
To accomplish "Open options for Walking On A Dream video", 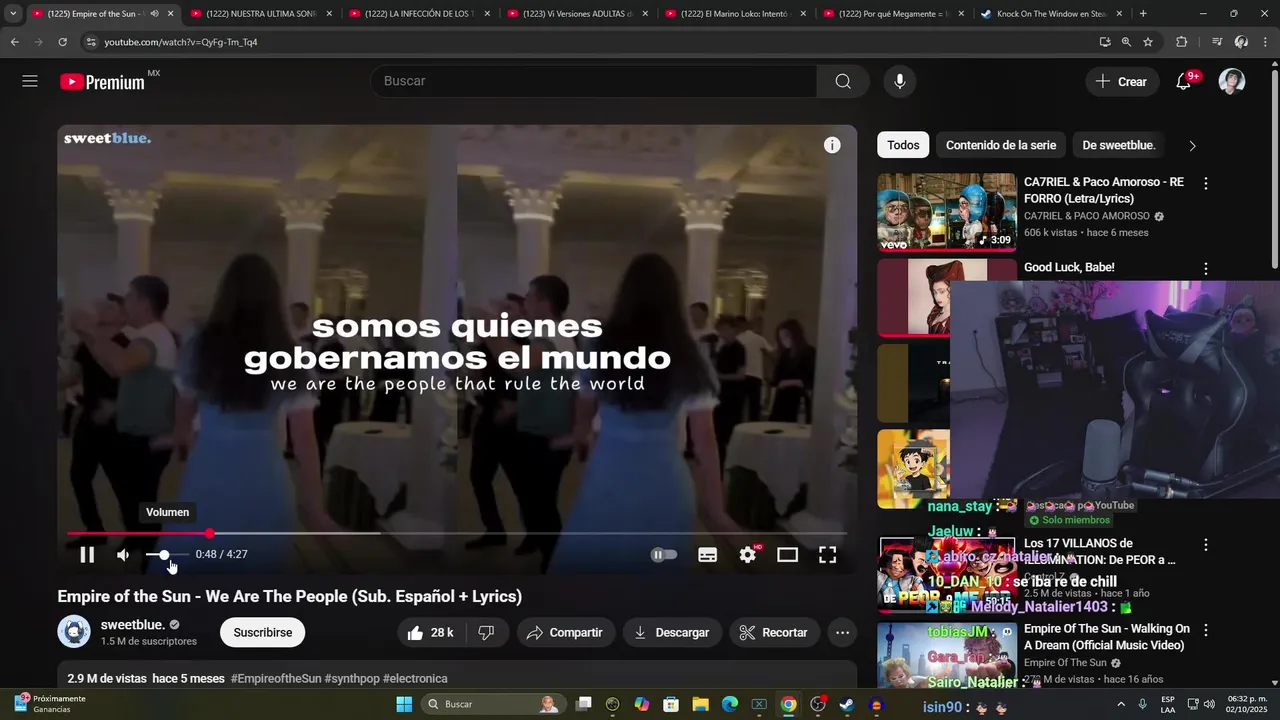I will coord(1206,630).
